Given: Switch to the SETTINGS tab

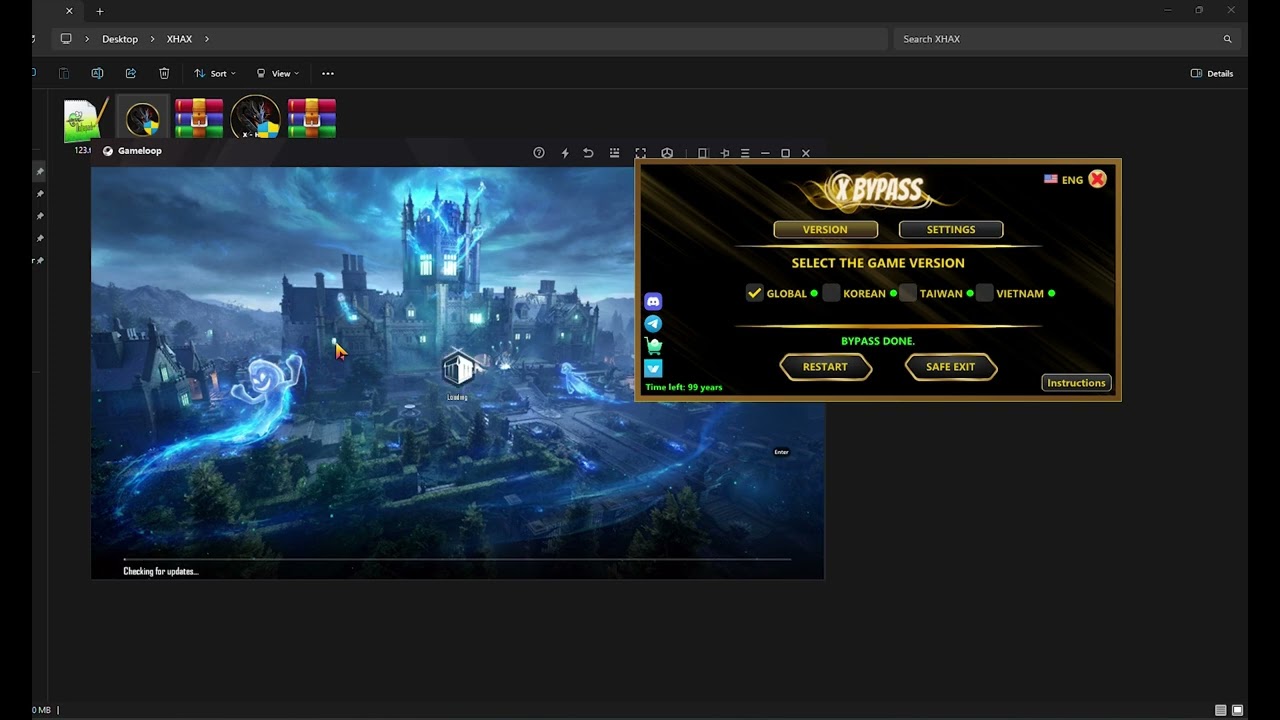Looking at the screenshot, I should click(951, 230).
